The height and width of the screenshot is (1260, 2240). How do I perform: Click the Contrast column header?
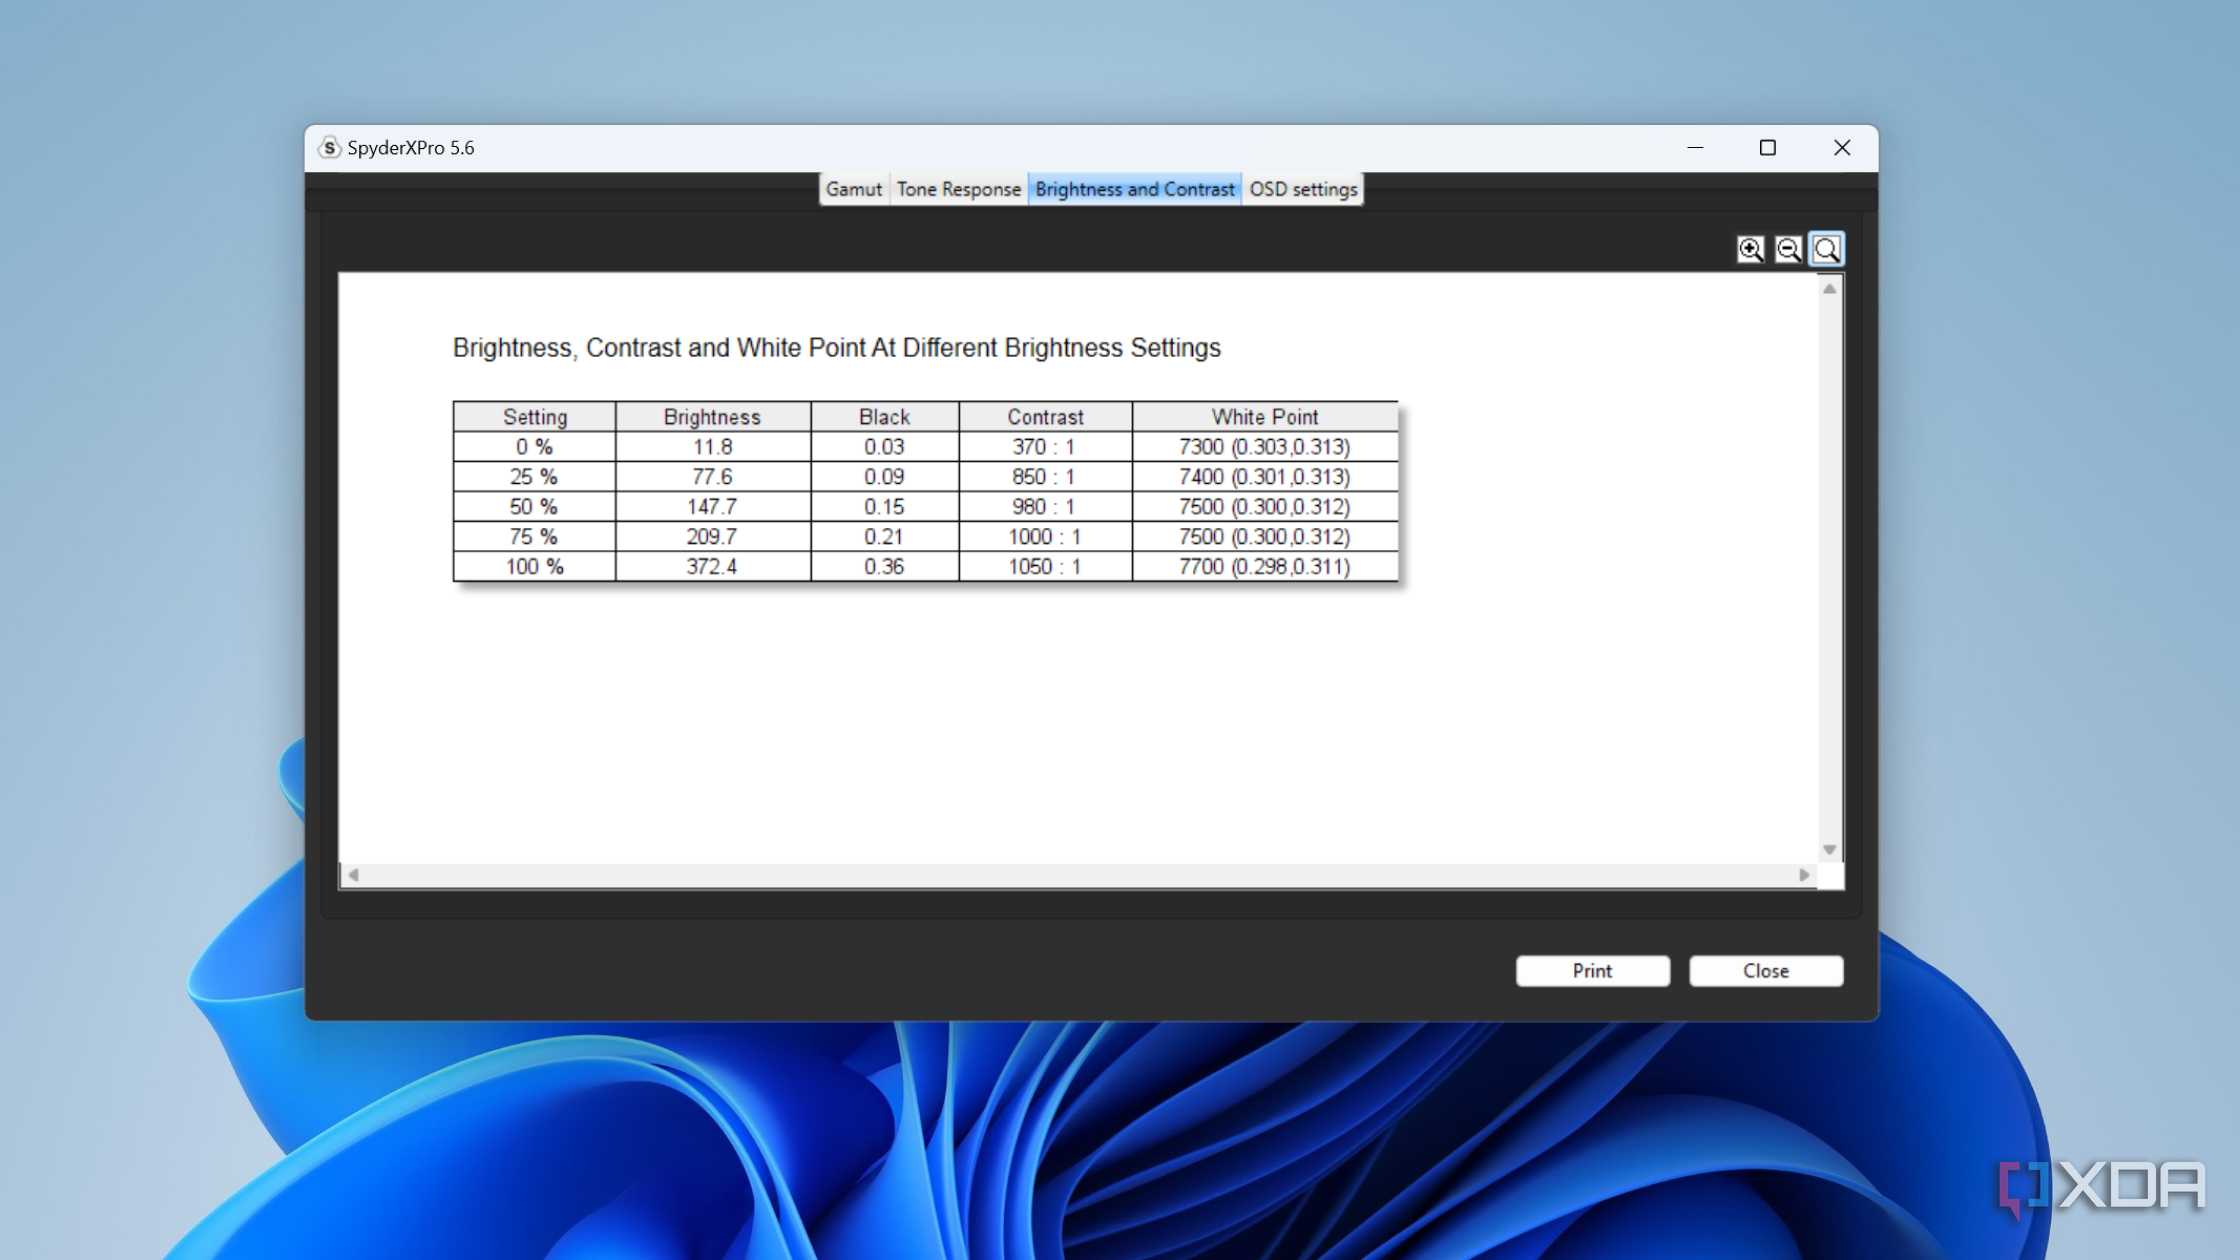(1045, 417)
